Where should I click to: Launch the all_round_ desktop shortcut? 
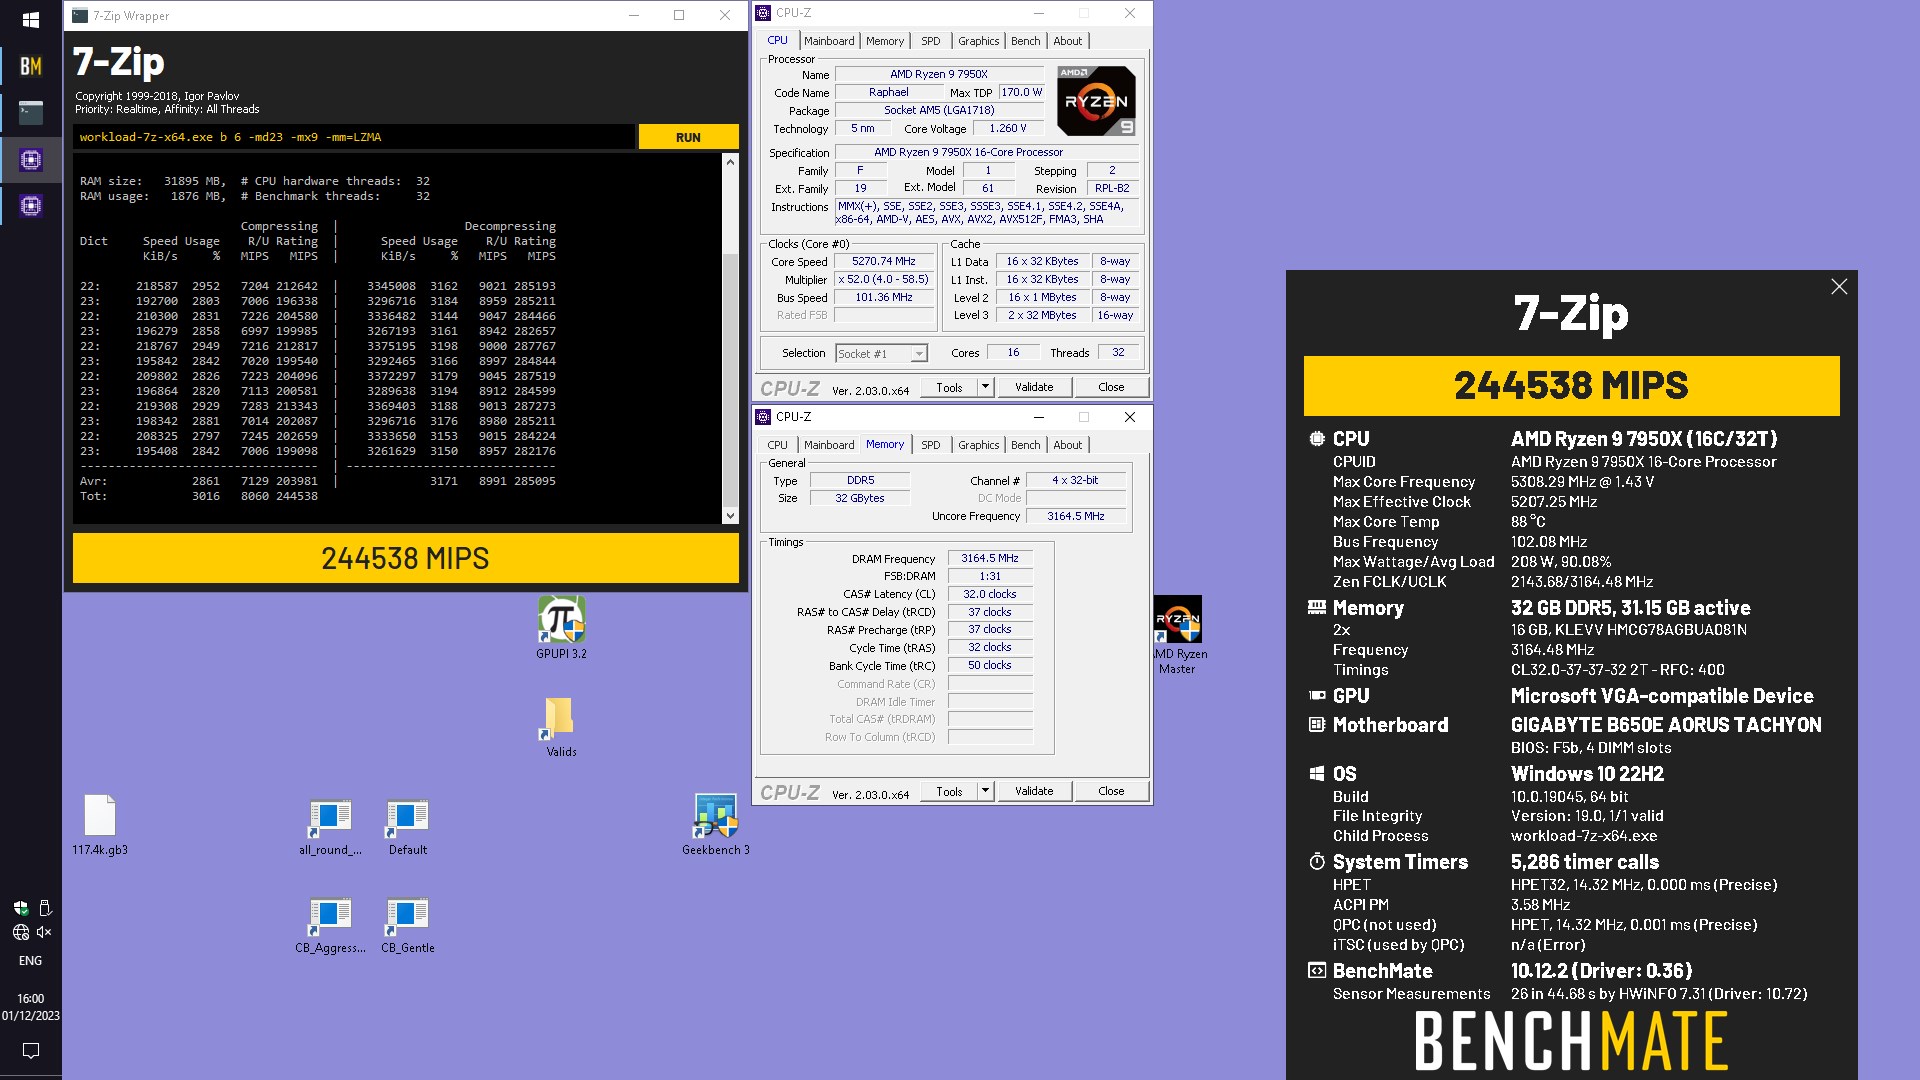point(330,827)
